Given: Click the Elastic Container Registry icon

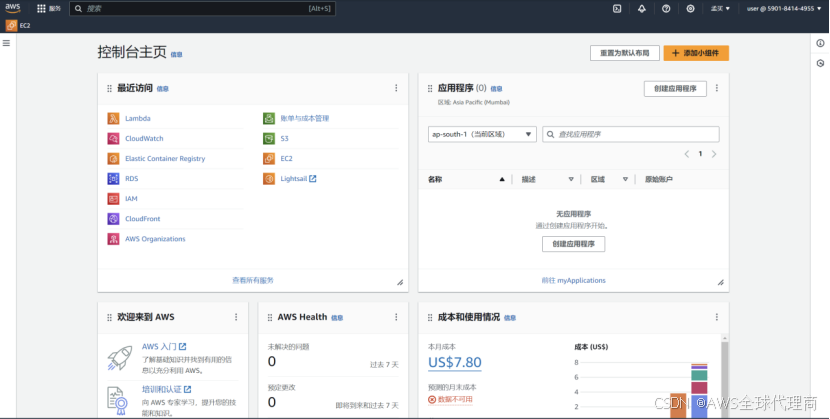Looking at the screenshot, I should coord(113,159).
